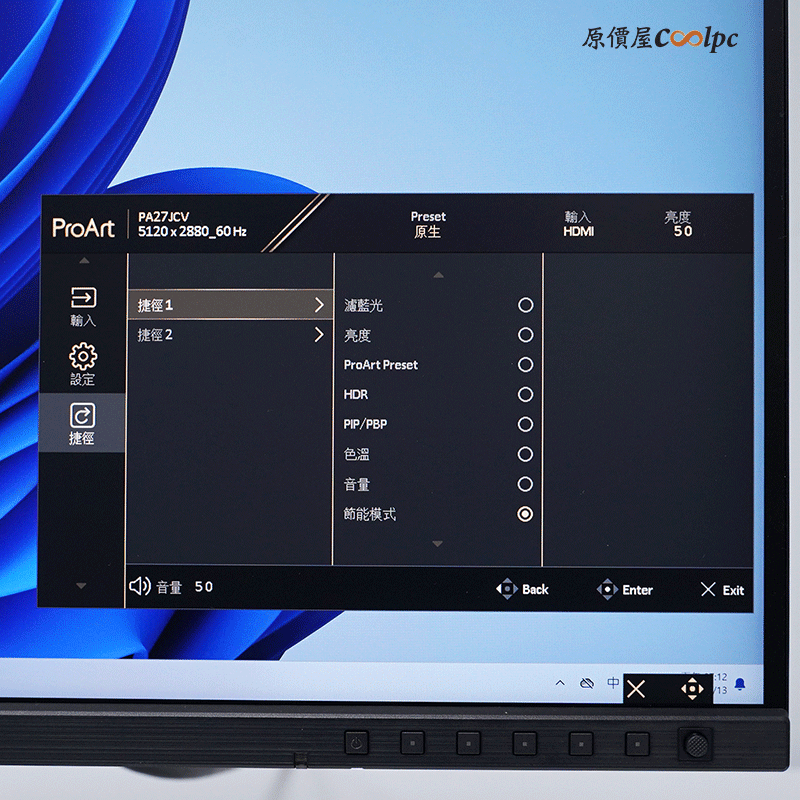This screenshot has width=800, height=800.
Task: Select the HDR radio option
Action: [x=526, y=394]
